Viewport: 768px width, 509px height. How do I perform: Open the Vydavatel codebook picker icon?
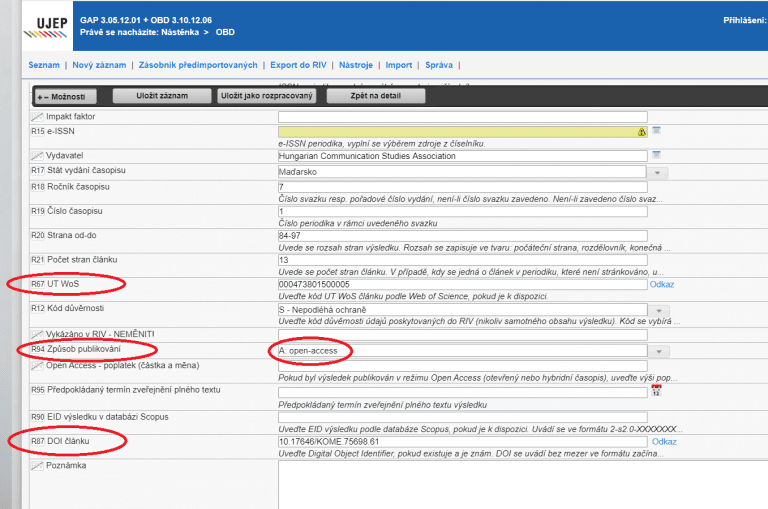point(657,155)
